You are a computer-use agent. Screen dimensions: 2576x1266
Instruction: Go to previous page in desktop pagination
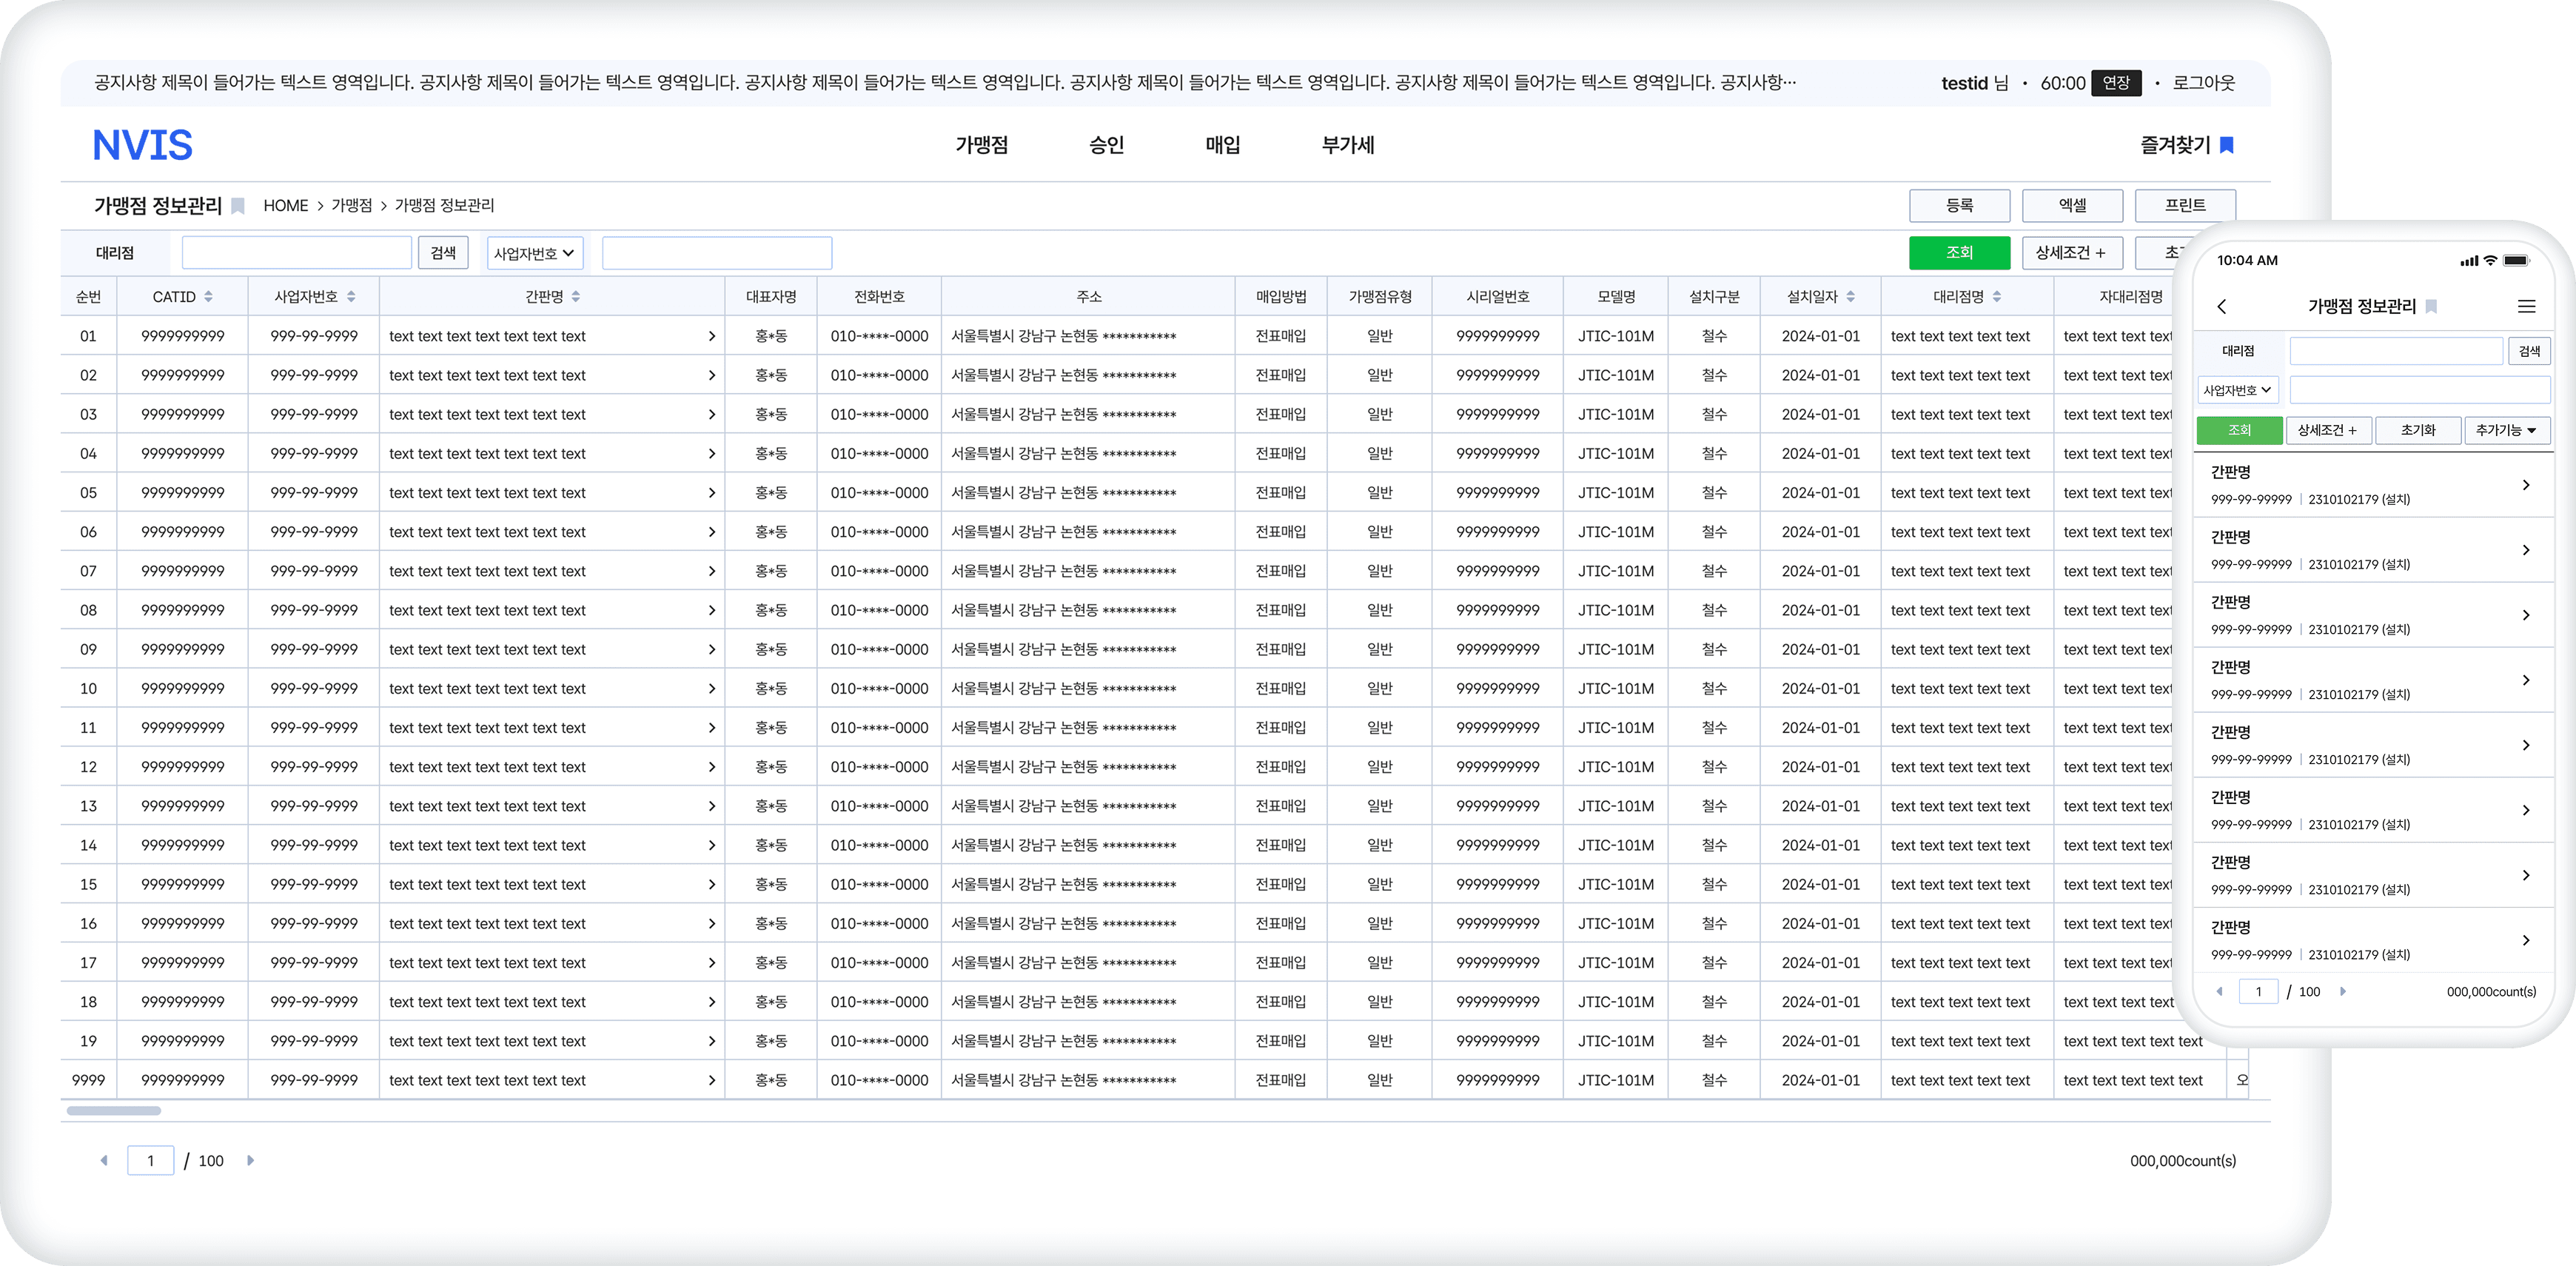point(104,1161)
